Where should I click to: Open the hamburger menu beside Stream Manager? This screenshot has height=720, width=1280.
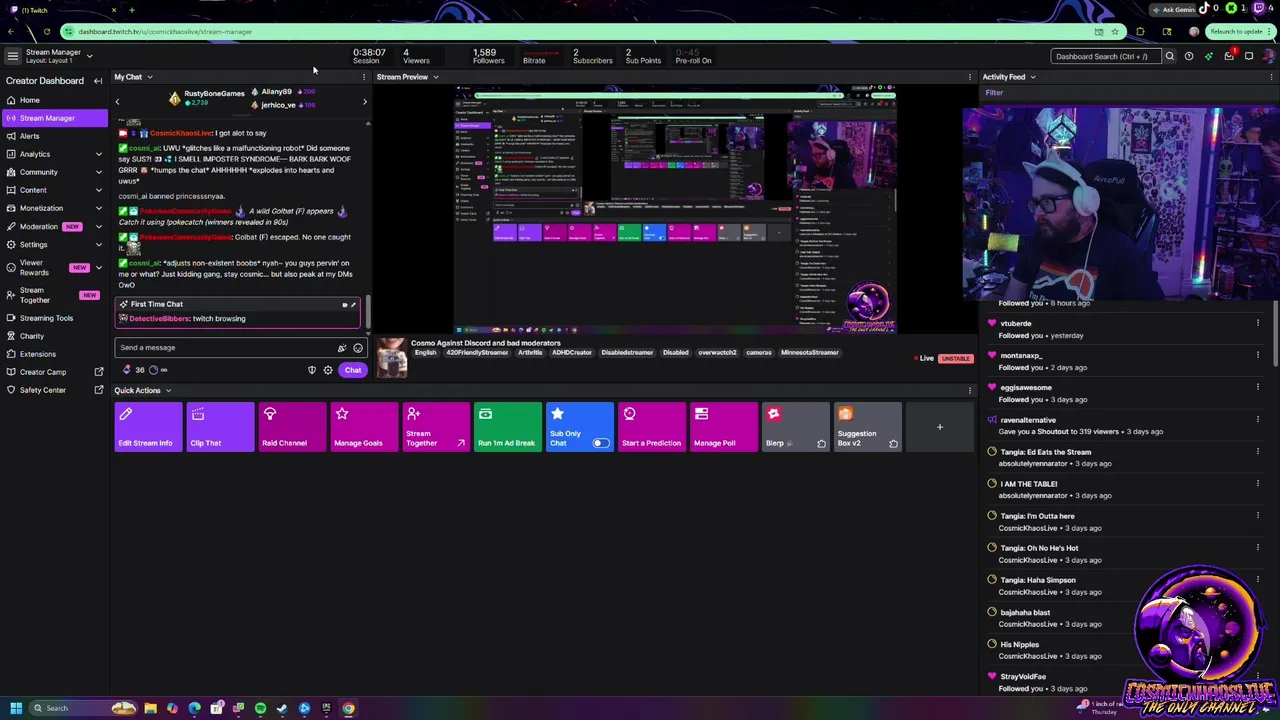click(x=12, y=56)
